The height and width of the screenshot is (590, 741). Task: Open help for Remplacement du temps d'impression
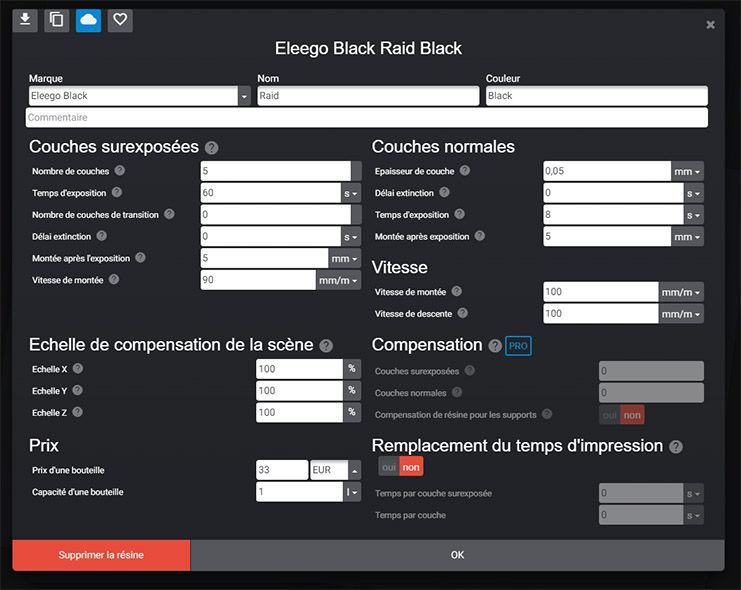tap(676, 447)
